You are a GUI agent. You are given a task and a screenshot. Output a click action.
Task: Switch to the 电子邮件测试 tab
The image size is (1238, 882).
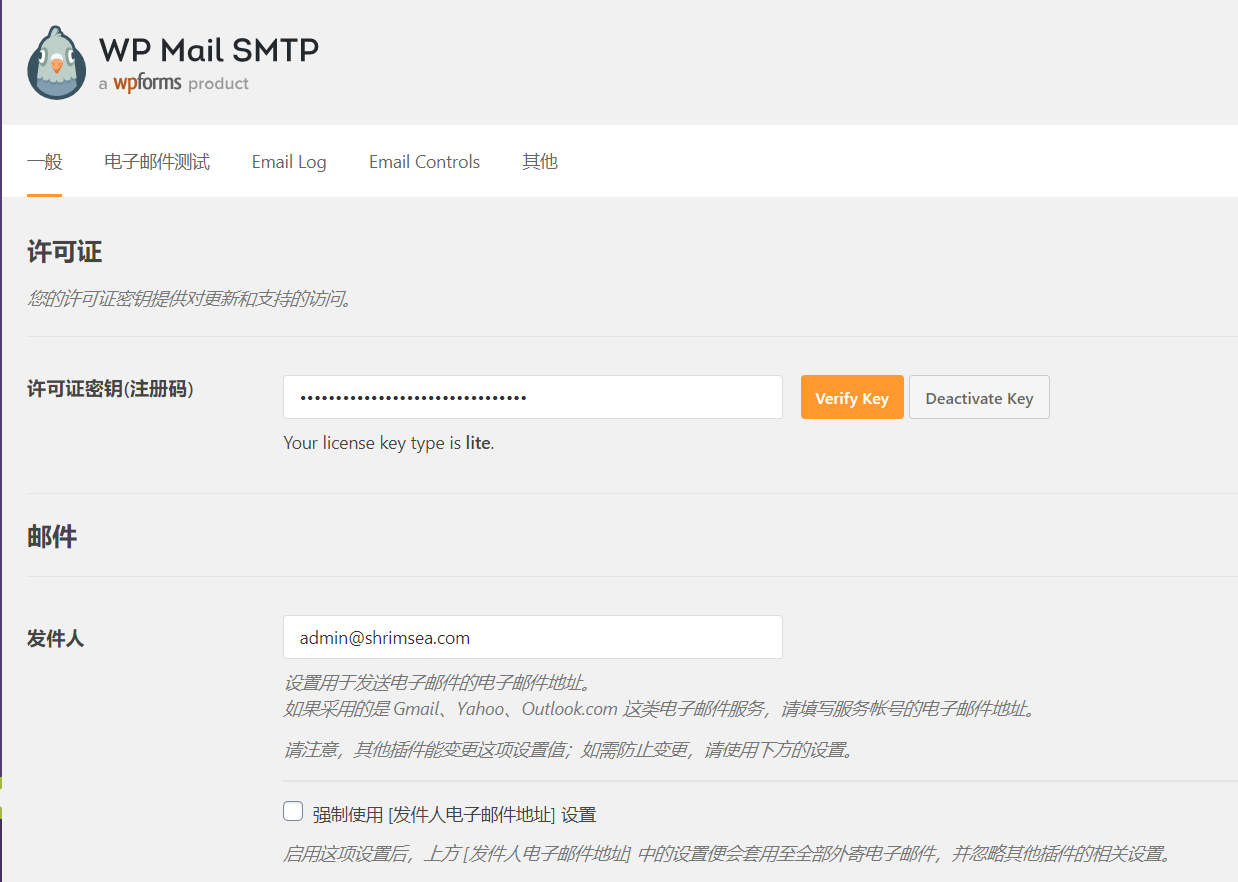point(157,162)
